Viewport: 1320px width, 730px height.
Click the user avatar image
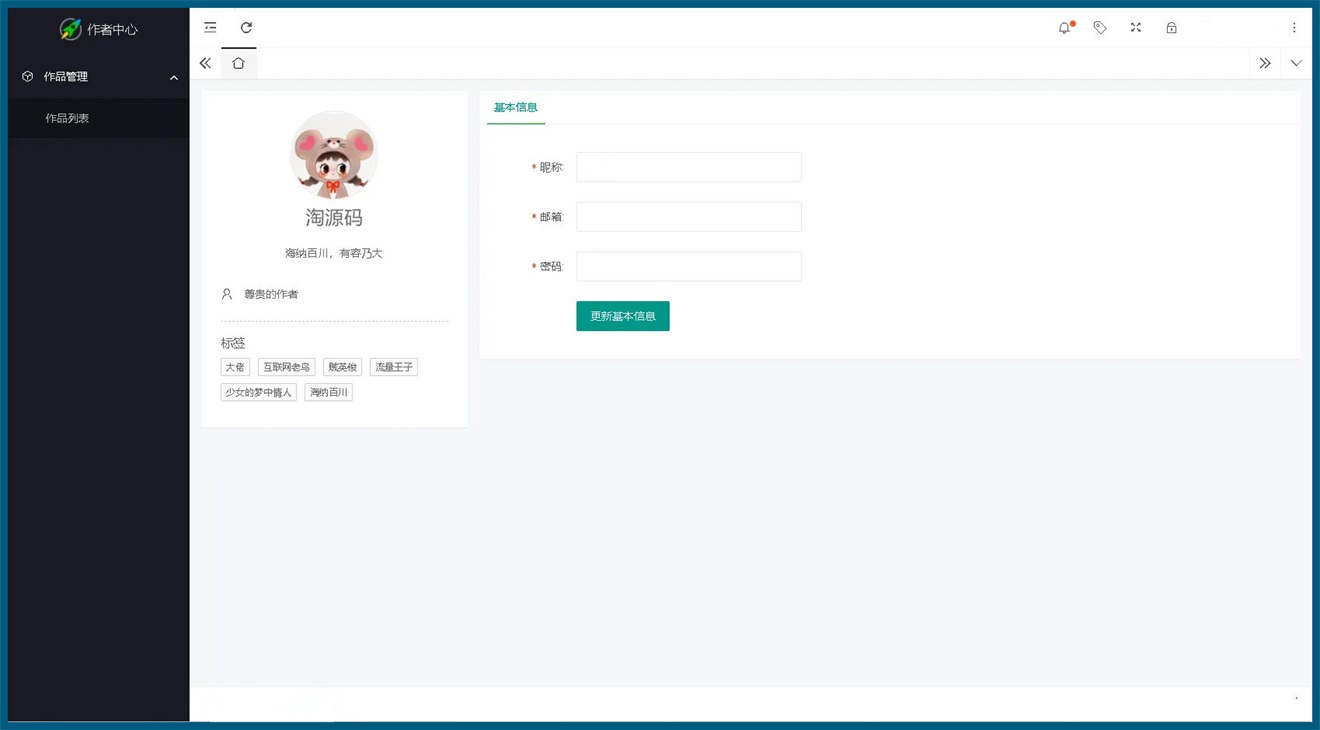tap(334, 155)
